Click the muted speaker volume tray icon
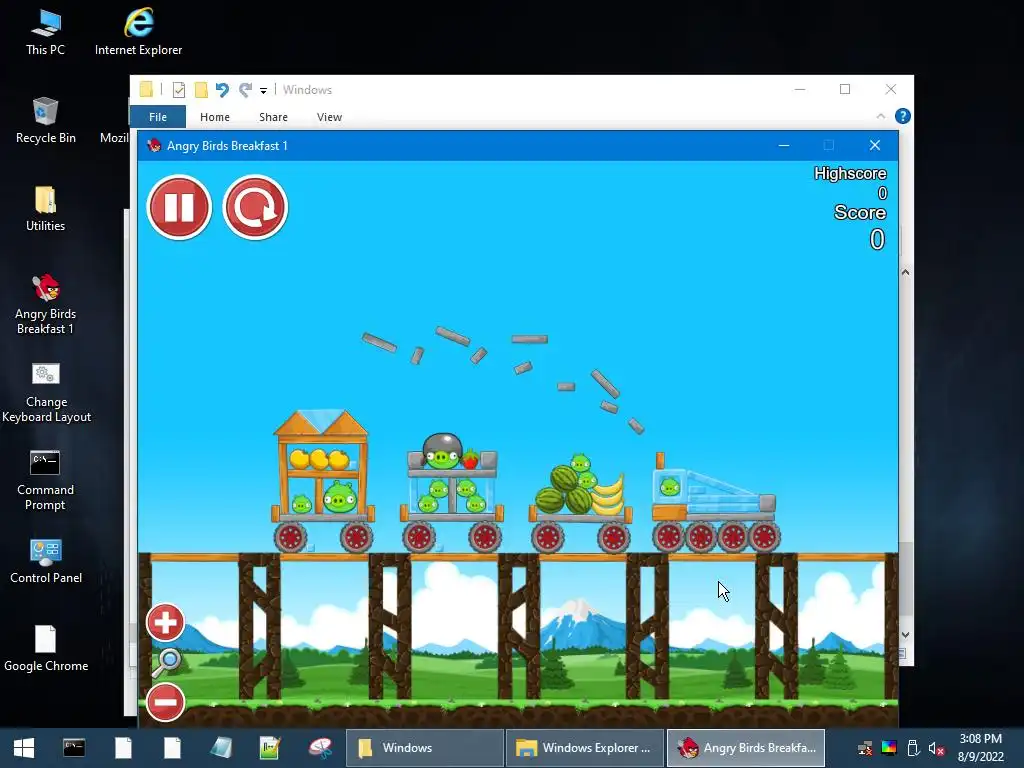Screen dimensions: 1024x768 point(936,748)
